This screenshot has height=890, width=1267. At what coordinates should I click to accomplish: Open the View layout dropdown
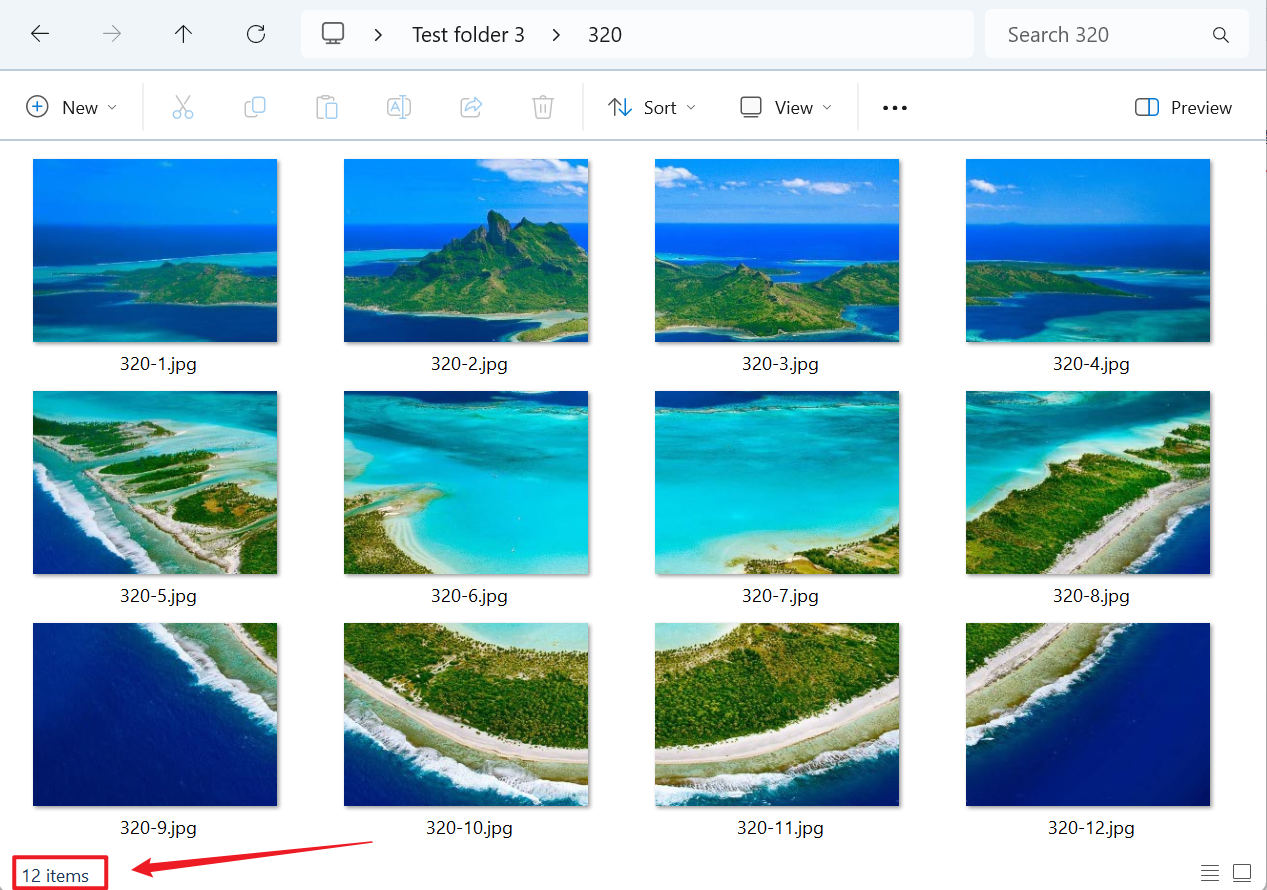click(786, 107)
